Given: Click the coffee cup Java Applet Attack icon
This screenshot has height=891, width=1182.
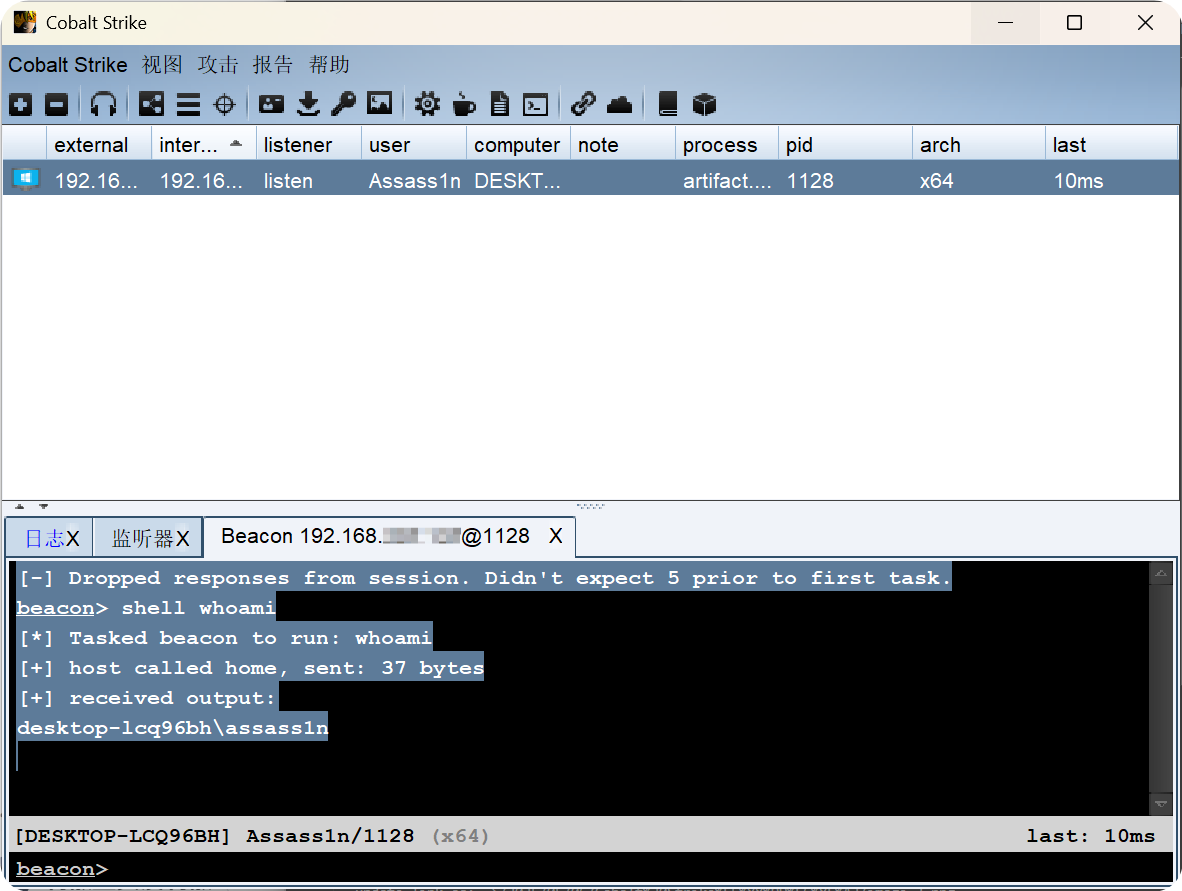Looking at the screenshot, I should coord(464,104).
